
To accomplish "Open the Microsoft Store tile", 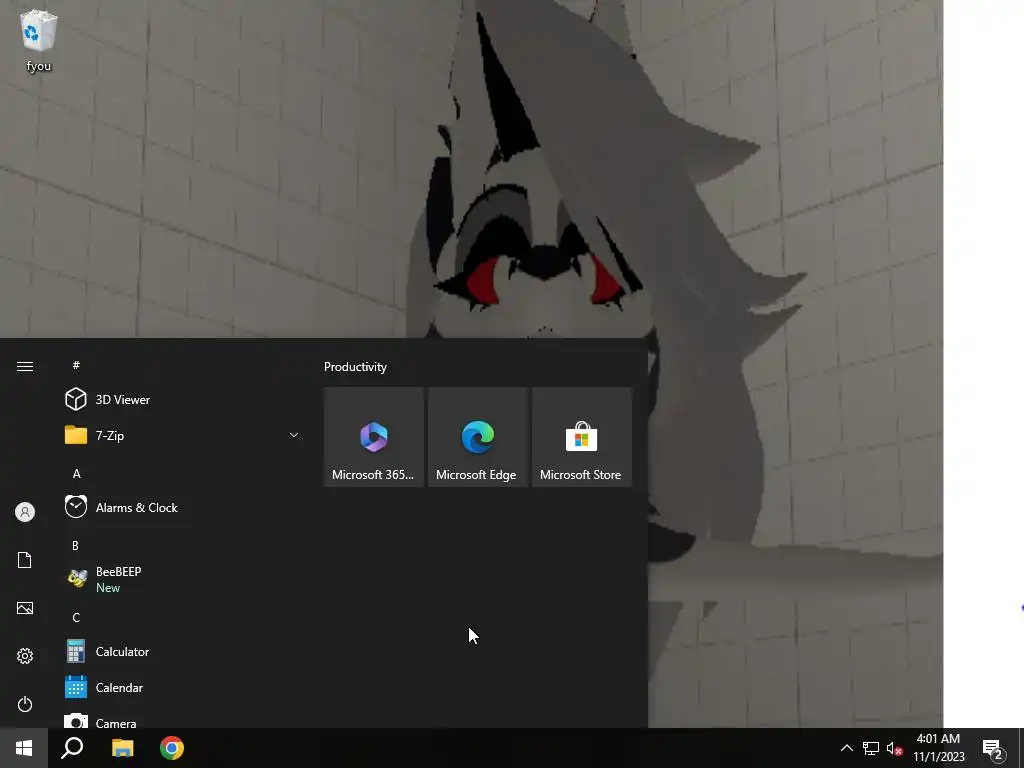I will pos(581,437).
